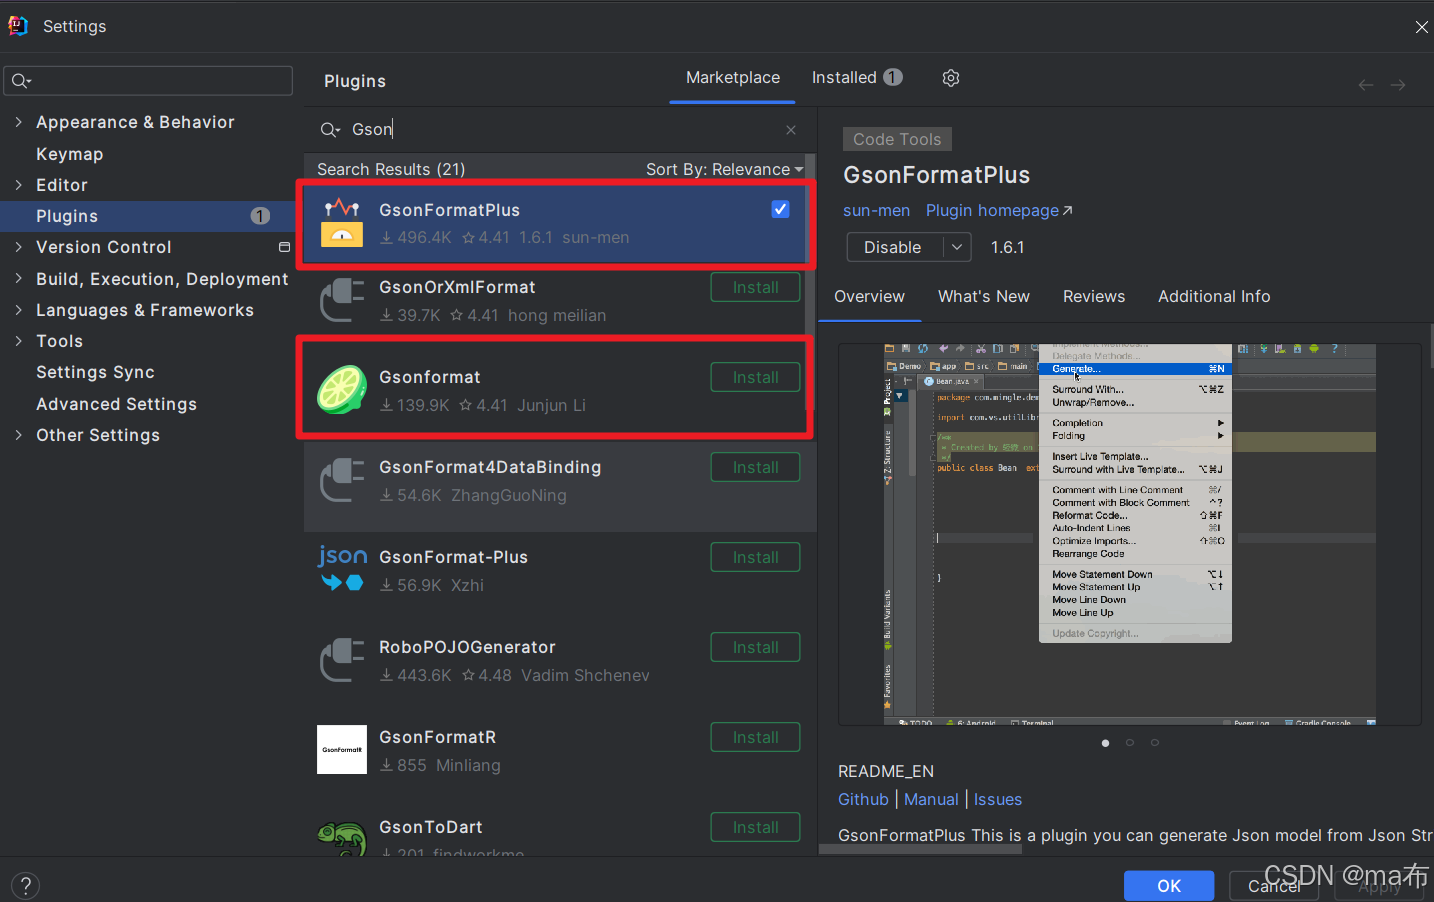This screenshot has height=902, width=1434.
Task: Expand Version Control settings node
Action: pos(18,247)
